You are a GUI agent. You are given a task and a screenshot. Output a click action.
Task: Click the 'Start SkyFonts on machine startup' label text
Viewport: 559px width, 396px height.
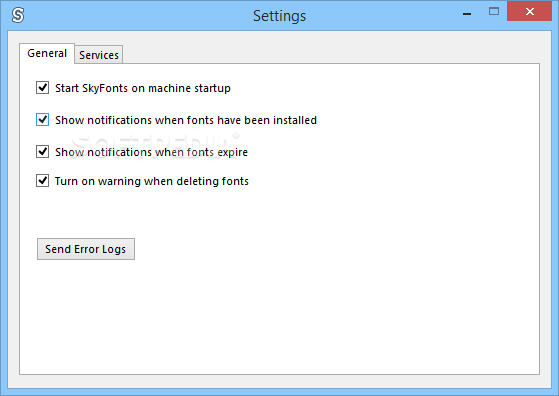pyautogui.click(x=143, y=88)
